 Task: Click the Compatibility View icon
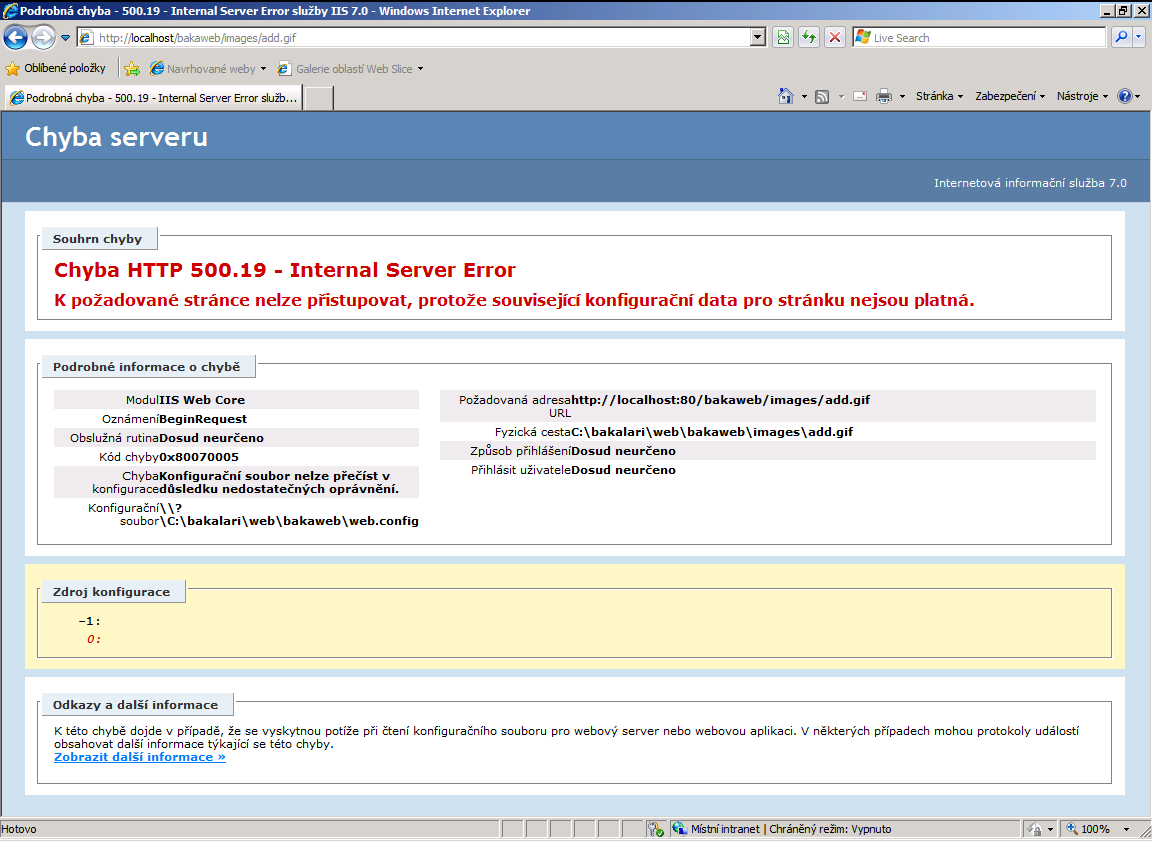coord(783,37)
